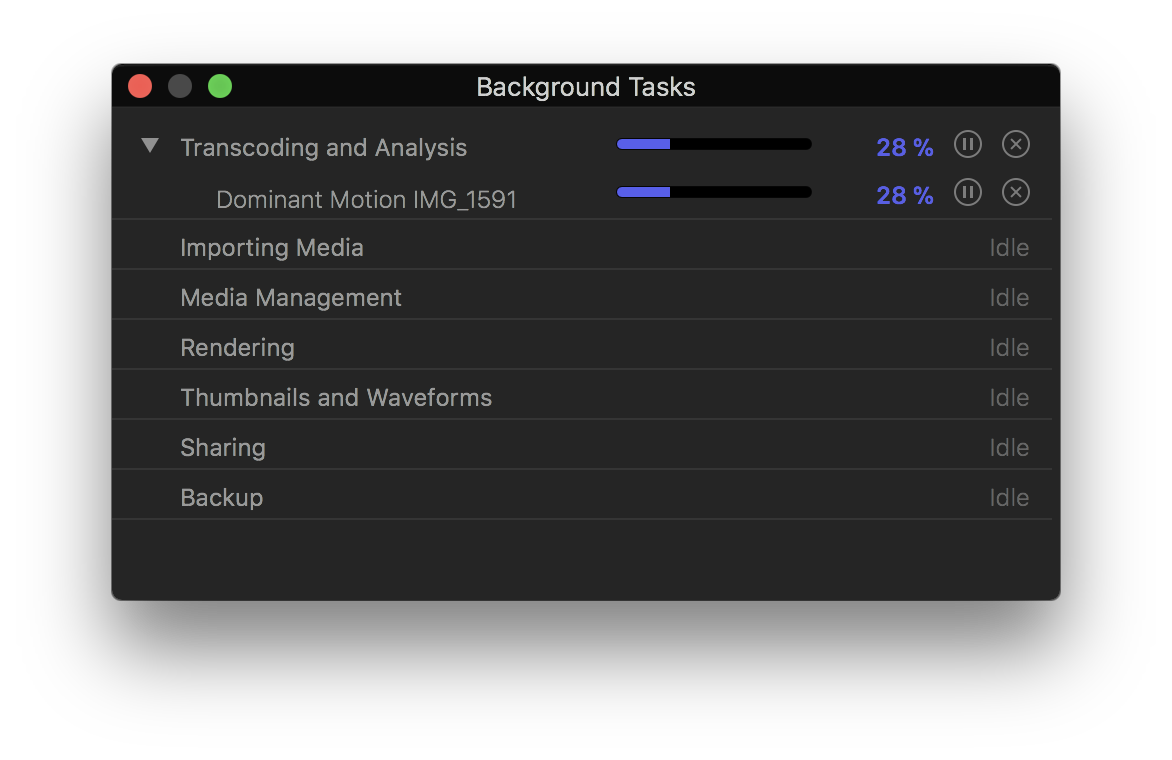Collapse the Transcoding and Analysis disclosure triangle
The width and height of the screenshot is (1172, 760).
[x=150, y=146]
